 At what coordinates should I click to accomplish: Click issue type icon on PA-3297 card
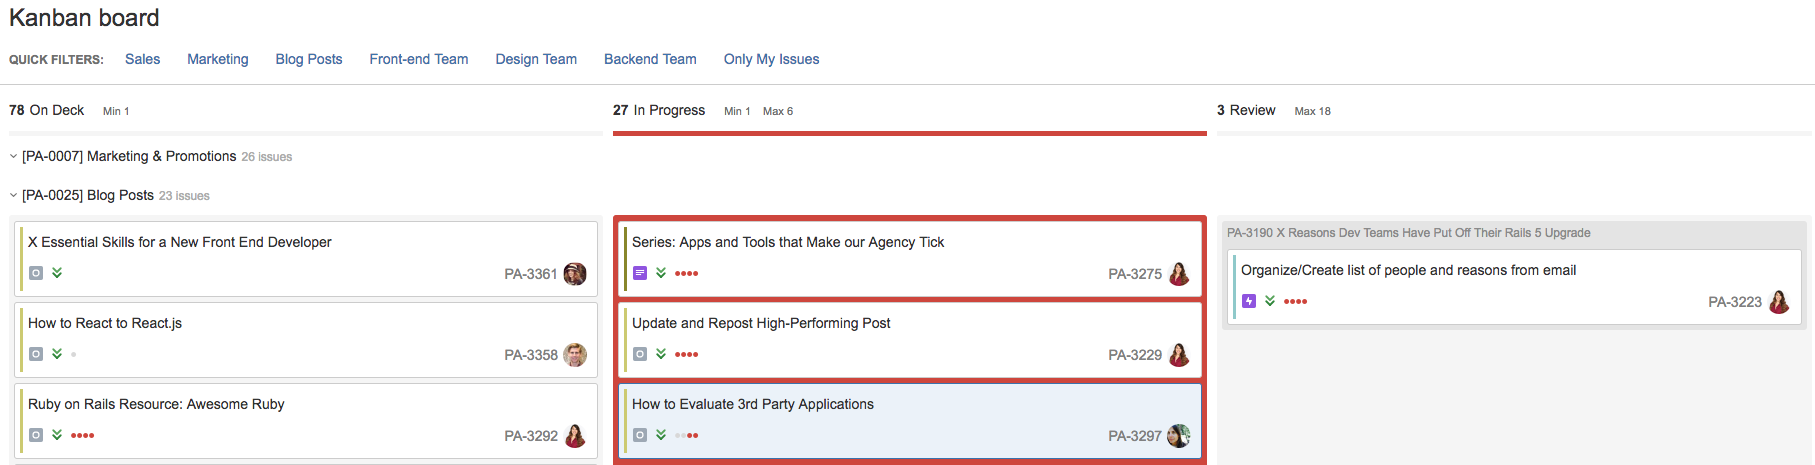pos(640,435)
